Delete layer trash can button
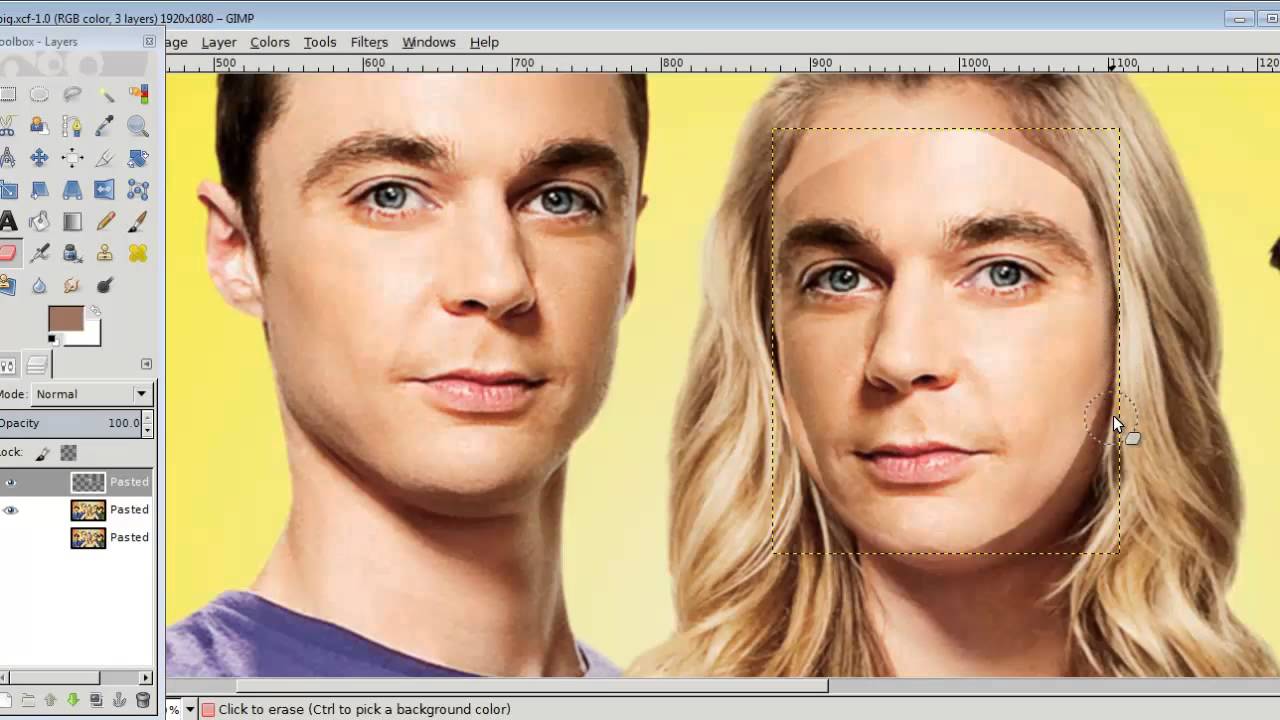The image size is (1280, 720). click(x=143, y=701)
